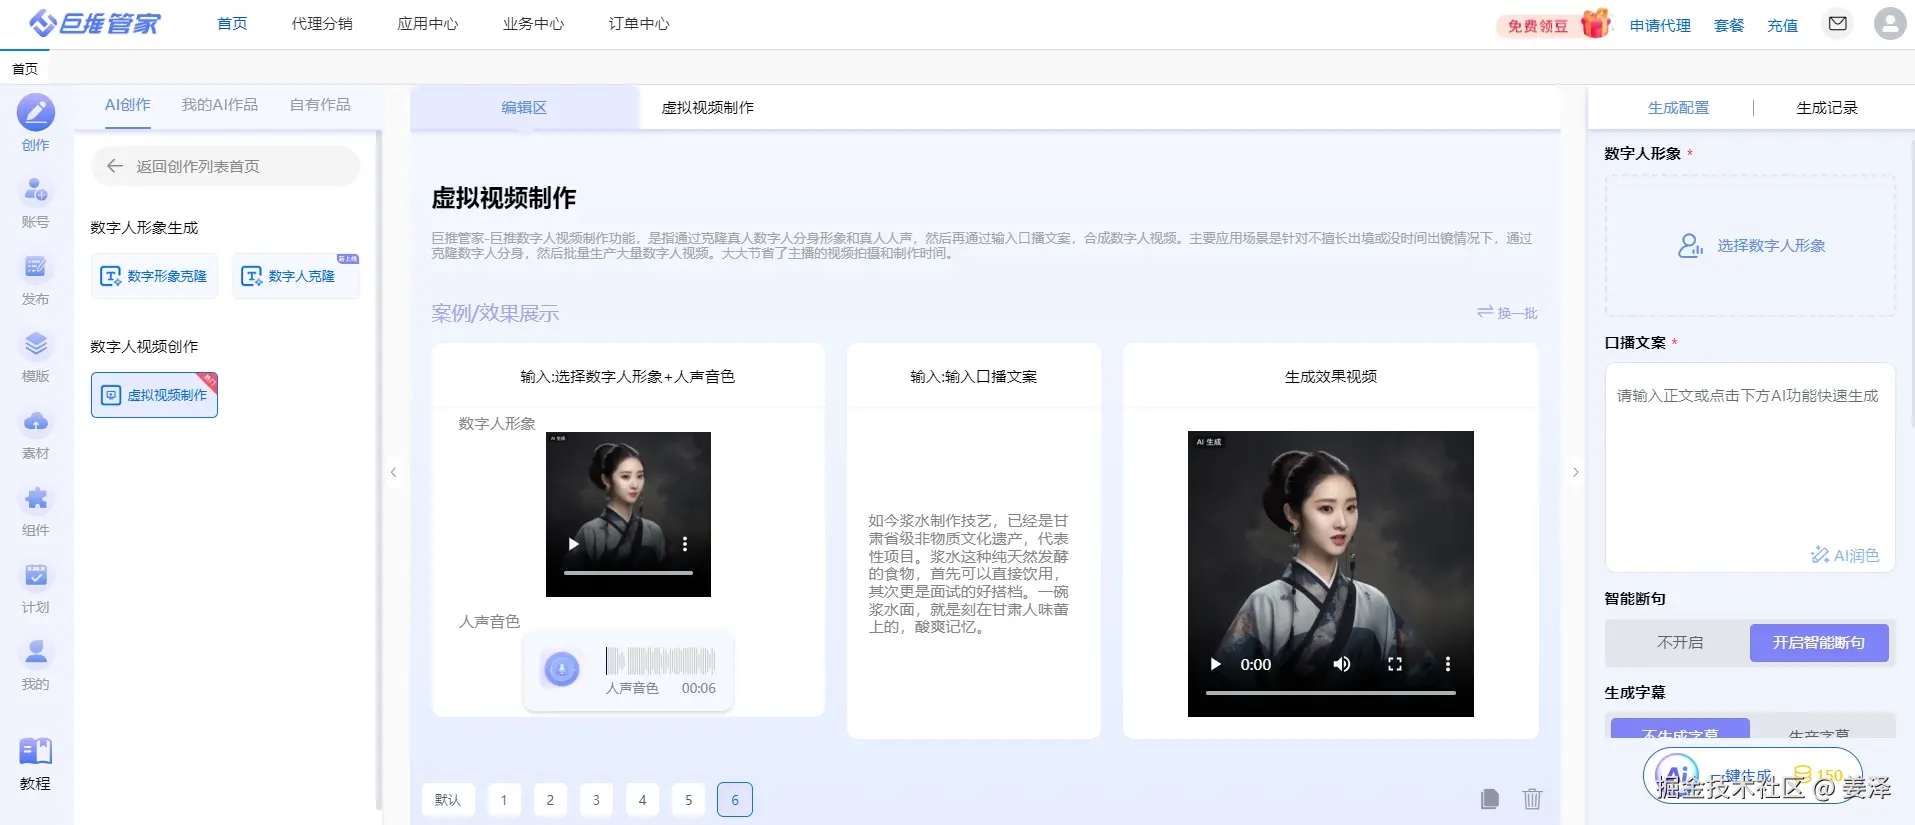
Task: Click the 数字形象克隆 button
Action: [x=154, y=276]
